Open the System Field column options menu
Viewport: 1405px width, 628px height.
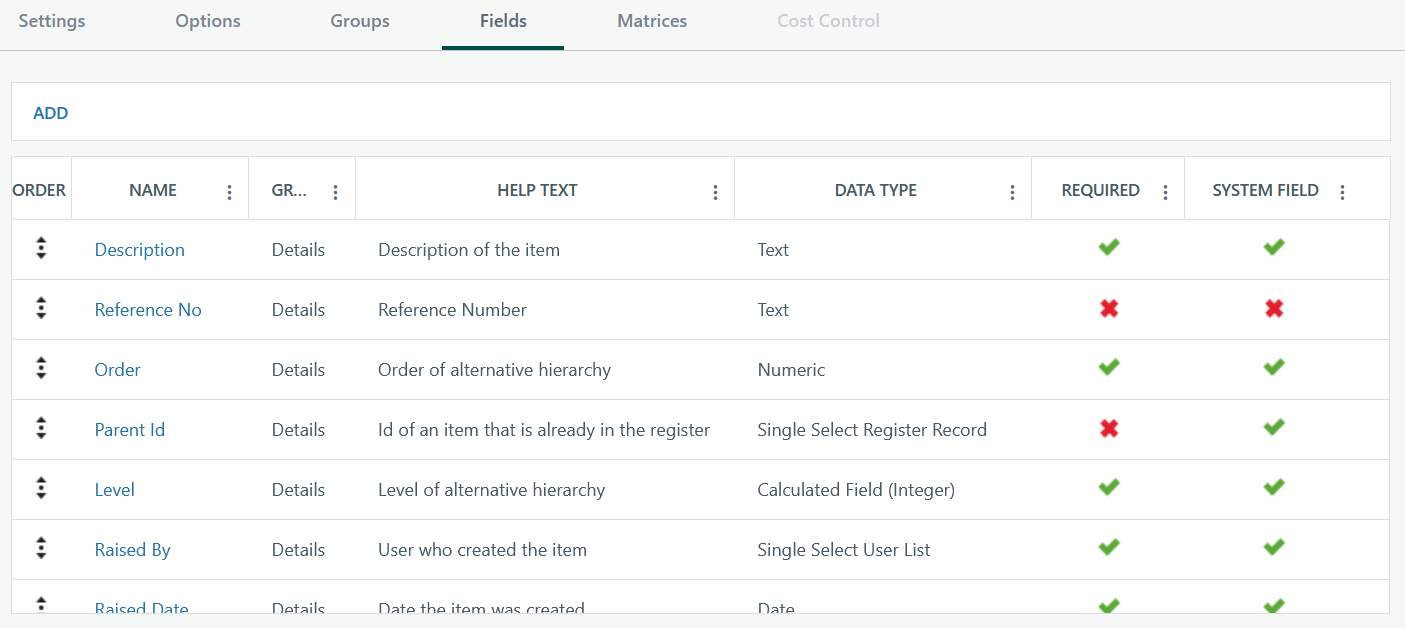(x=1342, y=192)
